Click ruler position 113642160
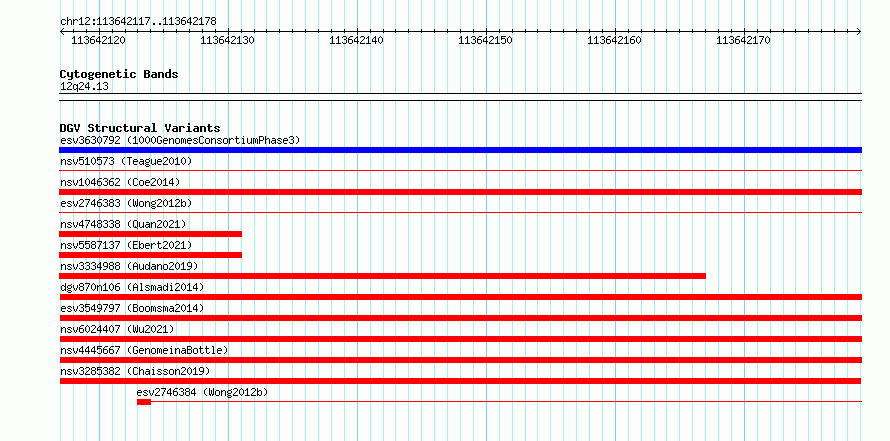890x441 pixels. pyautogui.click(x=614, y=40)
